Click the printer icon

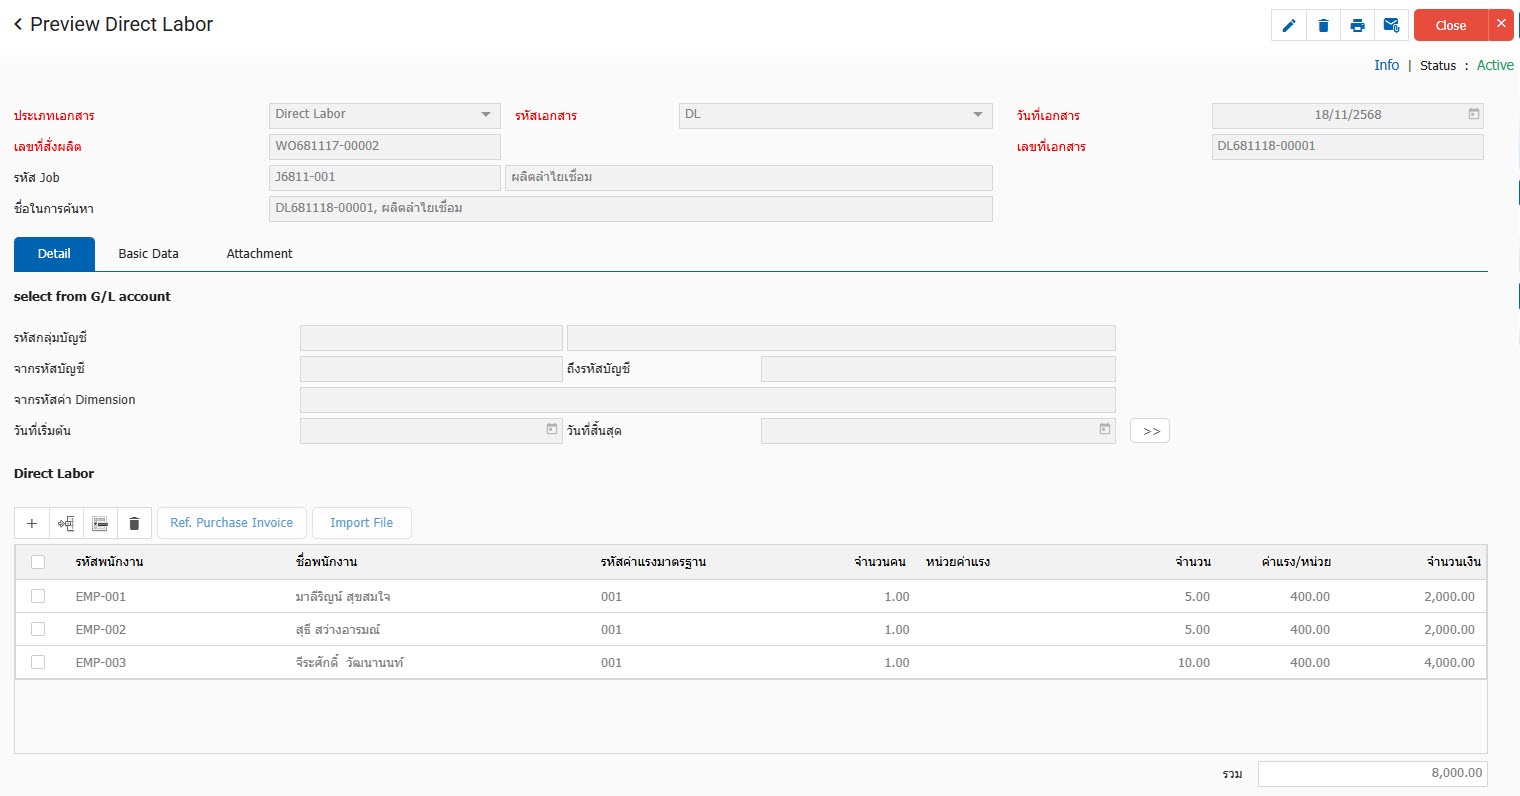coord(1357,26)
